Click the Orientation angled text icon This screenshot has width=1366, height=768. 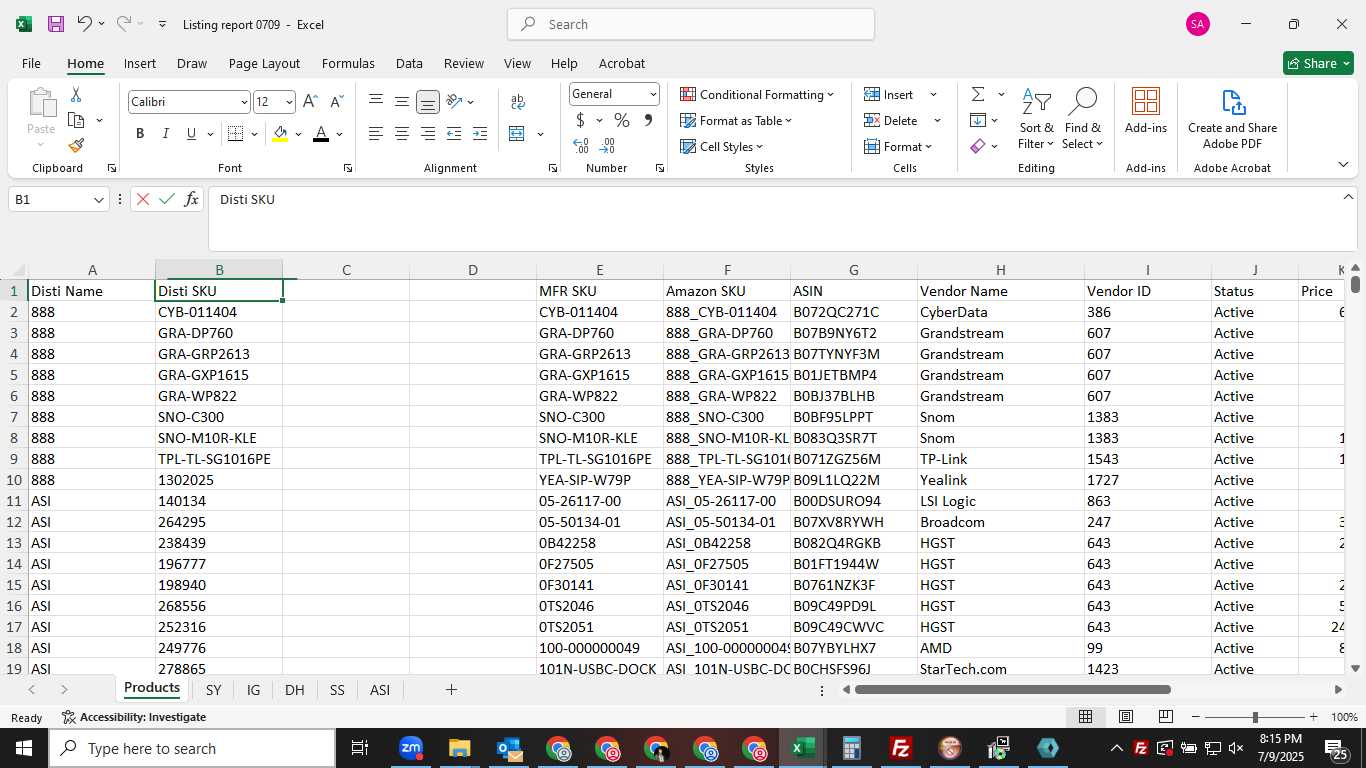pyautogui.click(x=454, y=101)
